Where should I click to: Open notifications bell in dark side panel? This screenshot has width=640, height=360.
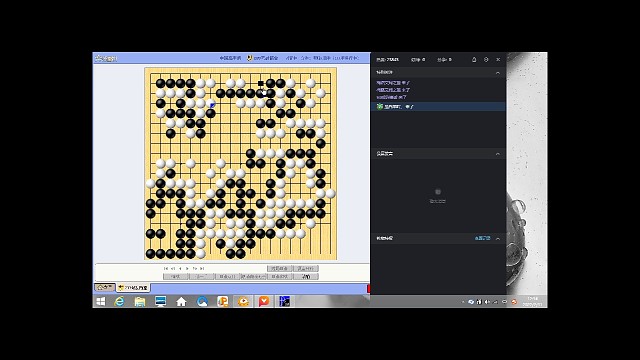click(x=474, y=60)
